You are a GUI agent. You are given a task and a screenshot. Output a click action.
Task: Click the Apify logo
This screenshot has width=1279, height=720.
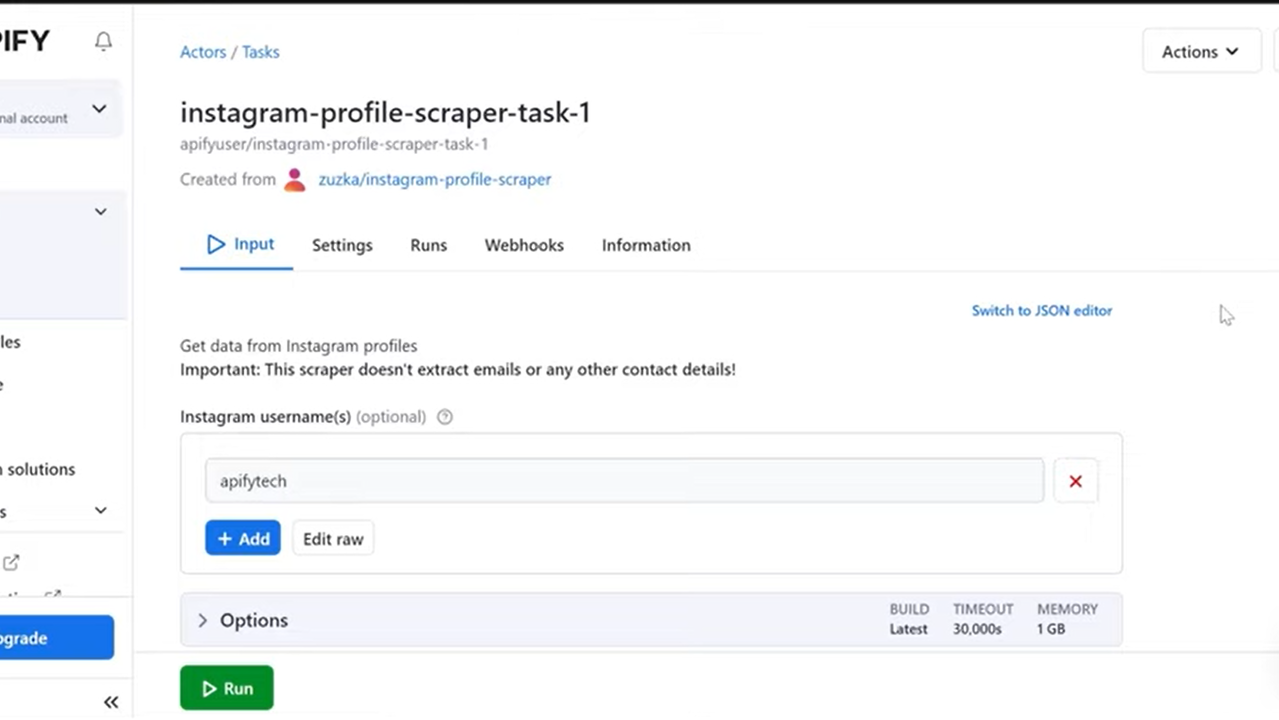pyautogui.click(x=25, y=40)
